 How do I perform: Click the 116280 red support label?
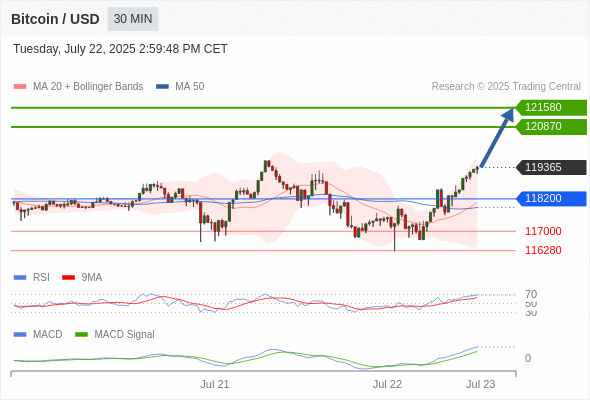point(543,250)
